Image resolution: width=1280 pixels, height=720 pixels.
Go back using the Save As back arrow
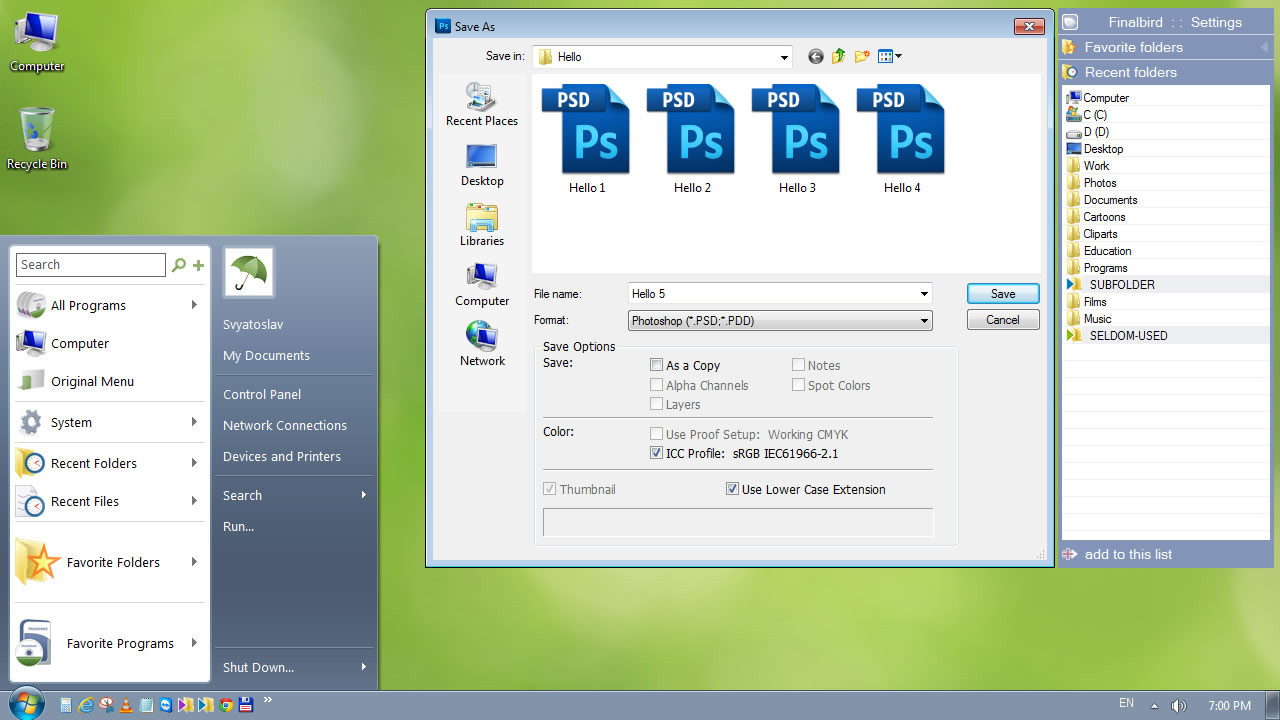point(816,57)
